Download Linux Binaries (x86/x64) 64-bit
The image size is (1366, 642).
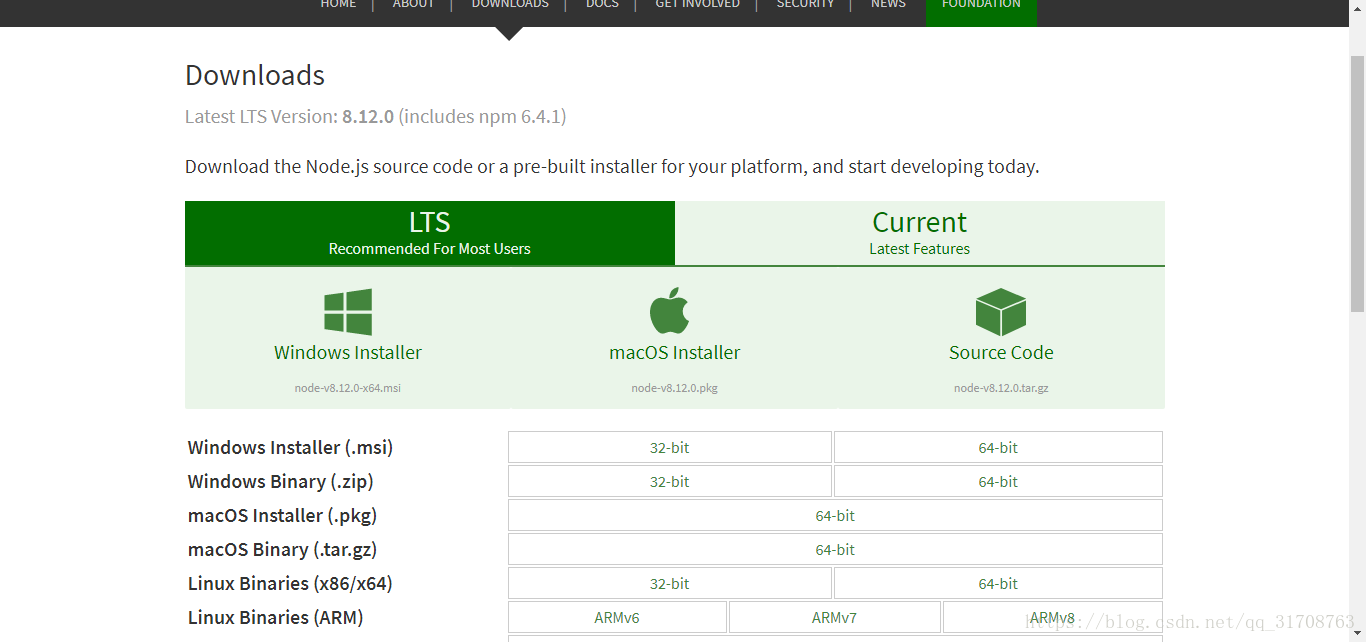pyautogui.click(x=998, y=583)
